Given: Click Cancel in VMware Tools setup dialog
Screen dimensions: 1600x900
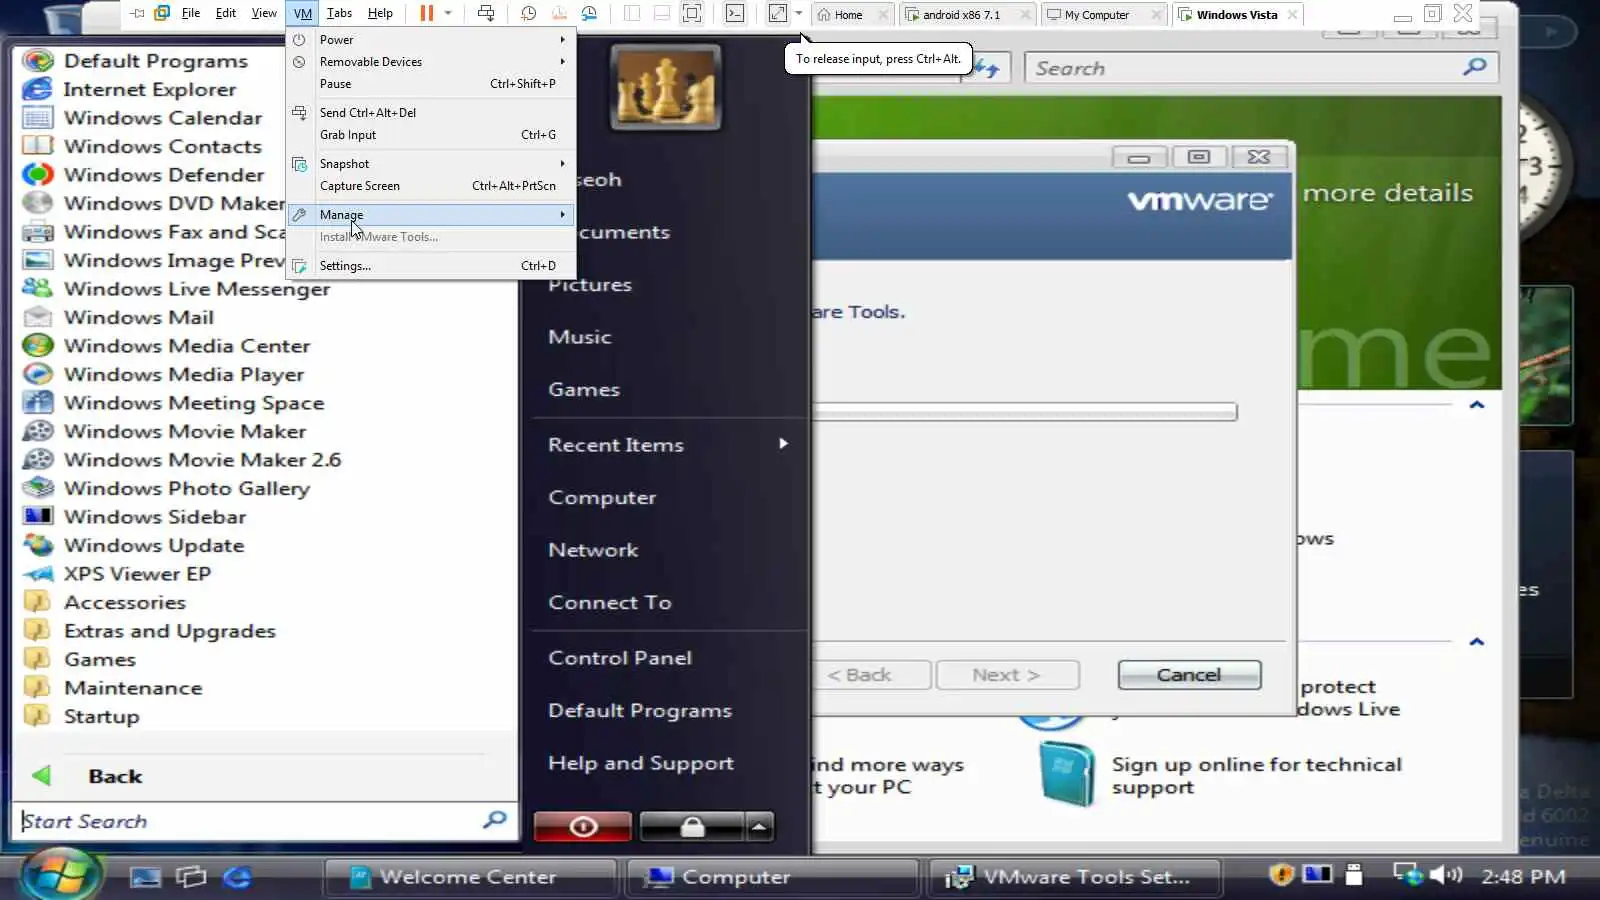Looking at the screenshot, I should point(1189,675).
